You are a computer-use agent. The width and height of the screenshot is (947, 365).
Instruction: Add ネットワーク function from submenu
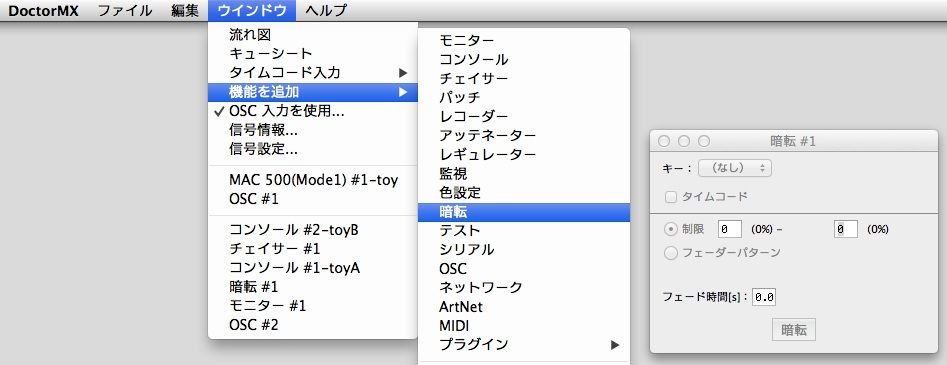524,287
